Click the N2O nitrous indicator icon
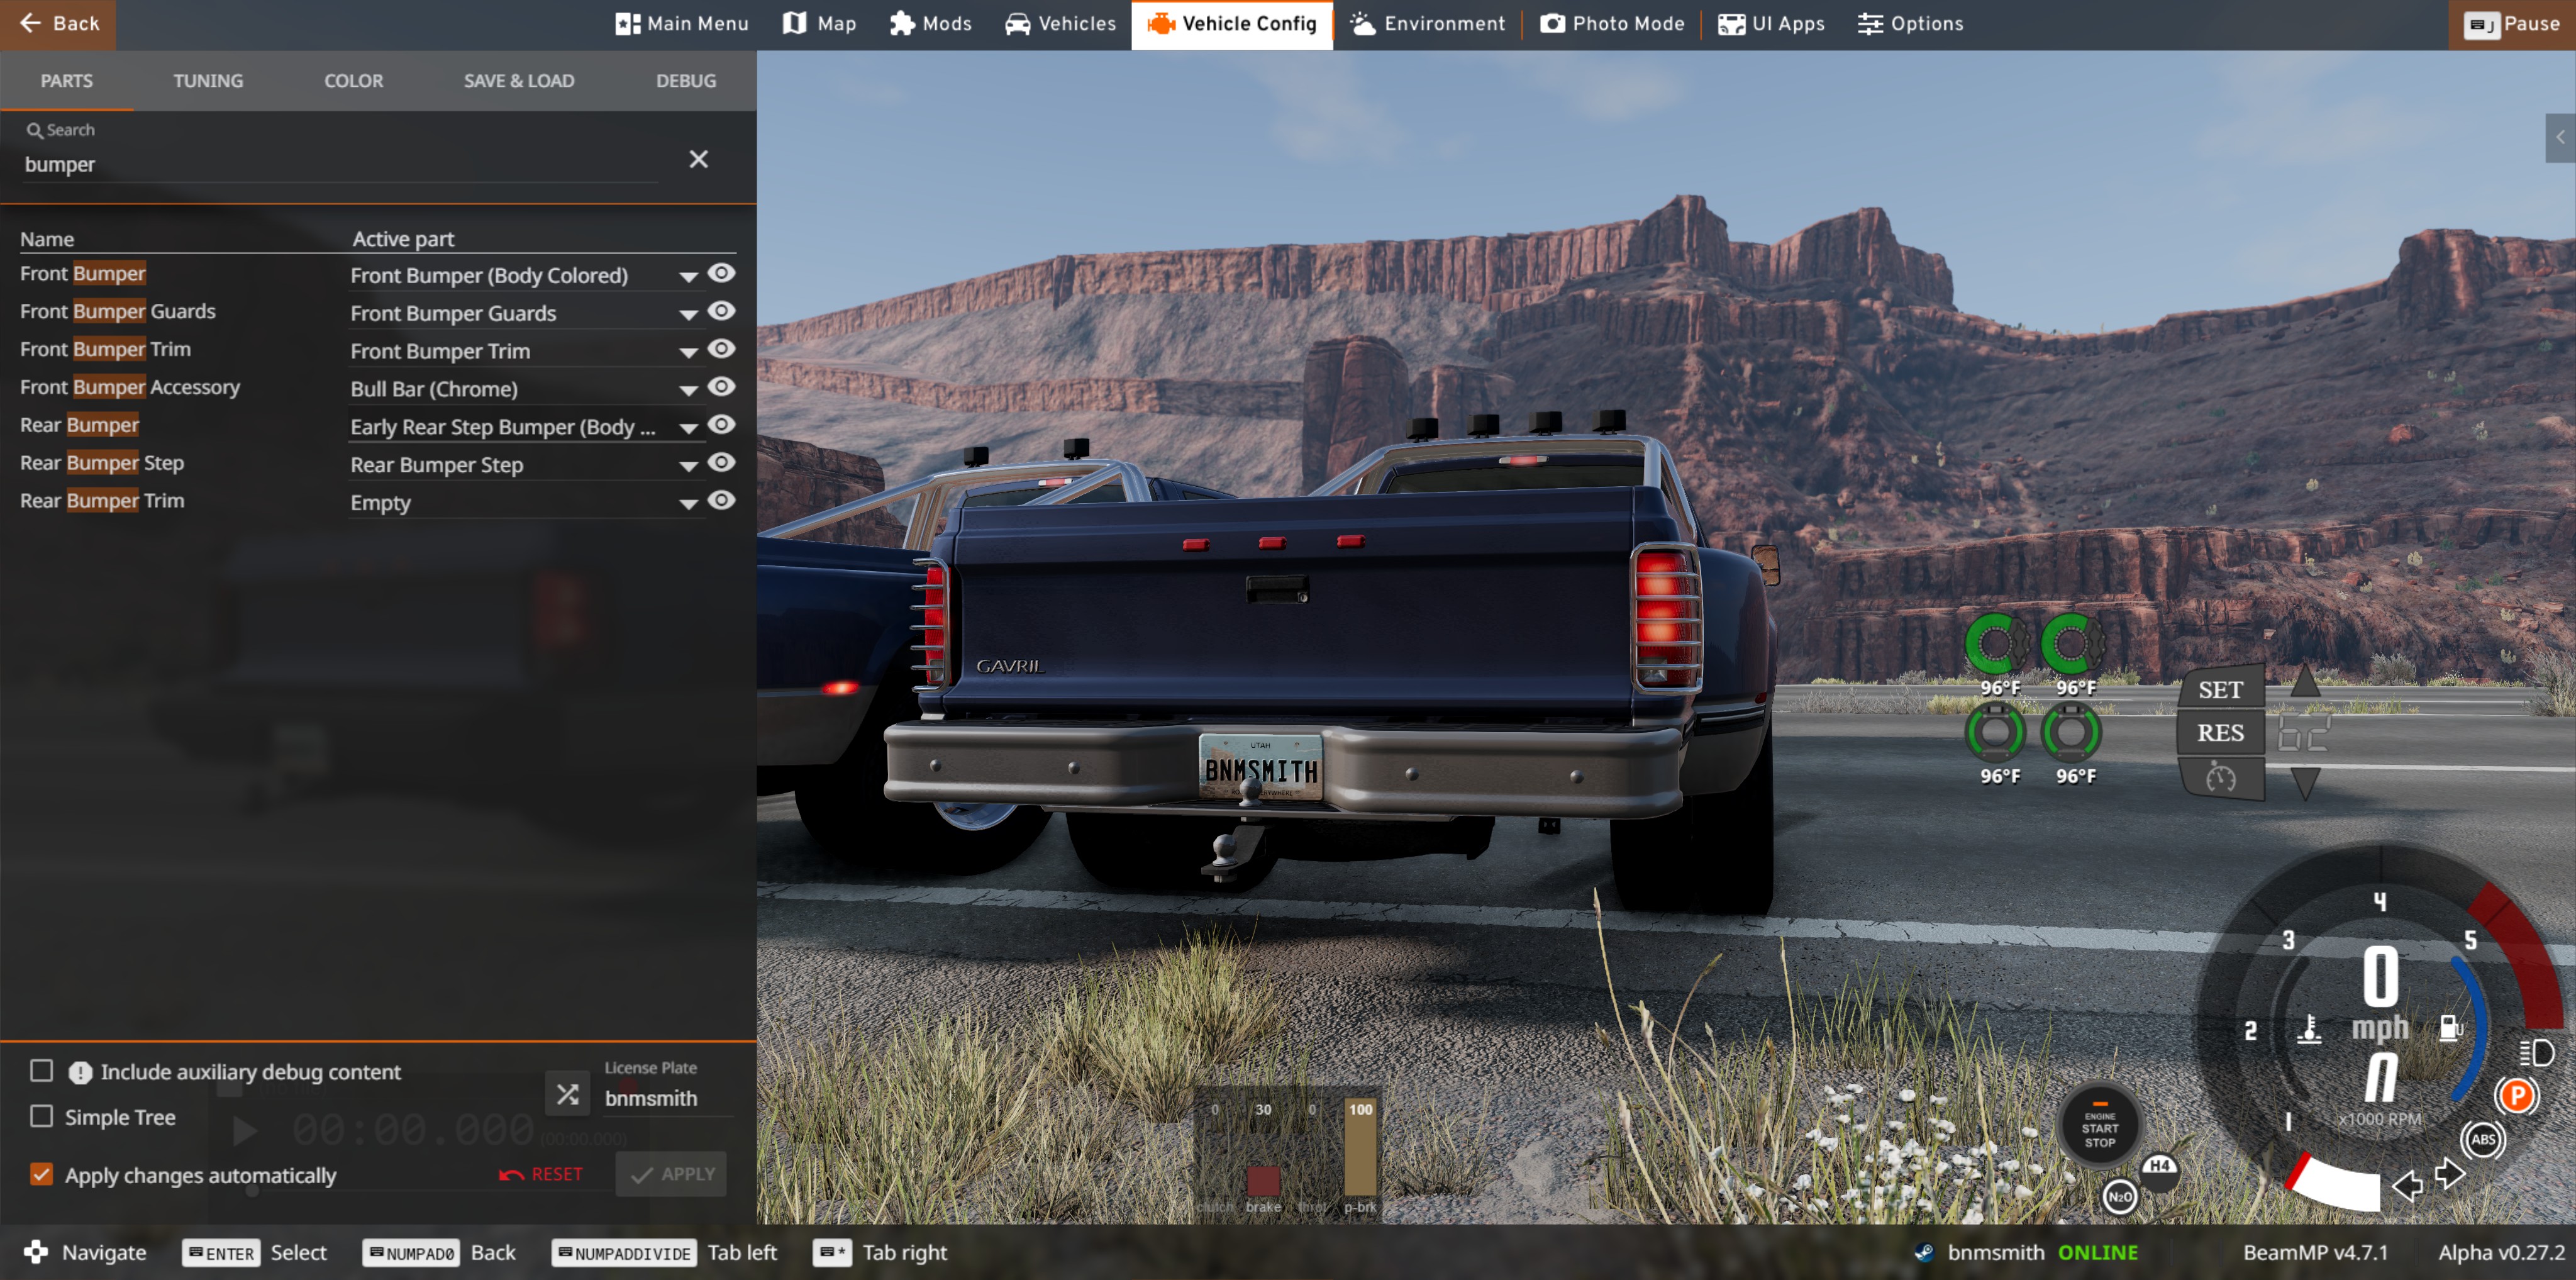This screenshot has height=1280, width=2576. click(2119, 1196)
